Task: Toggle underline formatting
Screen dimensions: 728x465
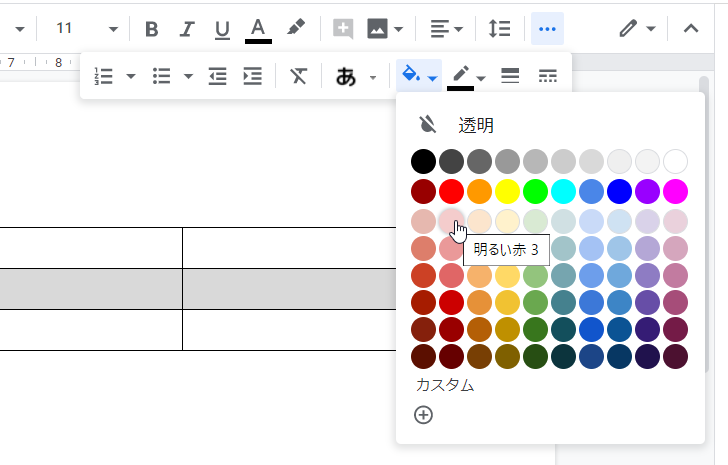Action: tap(222, 29)
